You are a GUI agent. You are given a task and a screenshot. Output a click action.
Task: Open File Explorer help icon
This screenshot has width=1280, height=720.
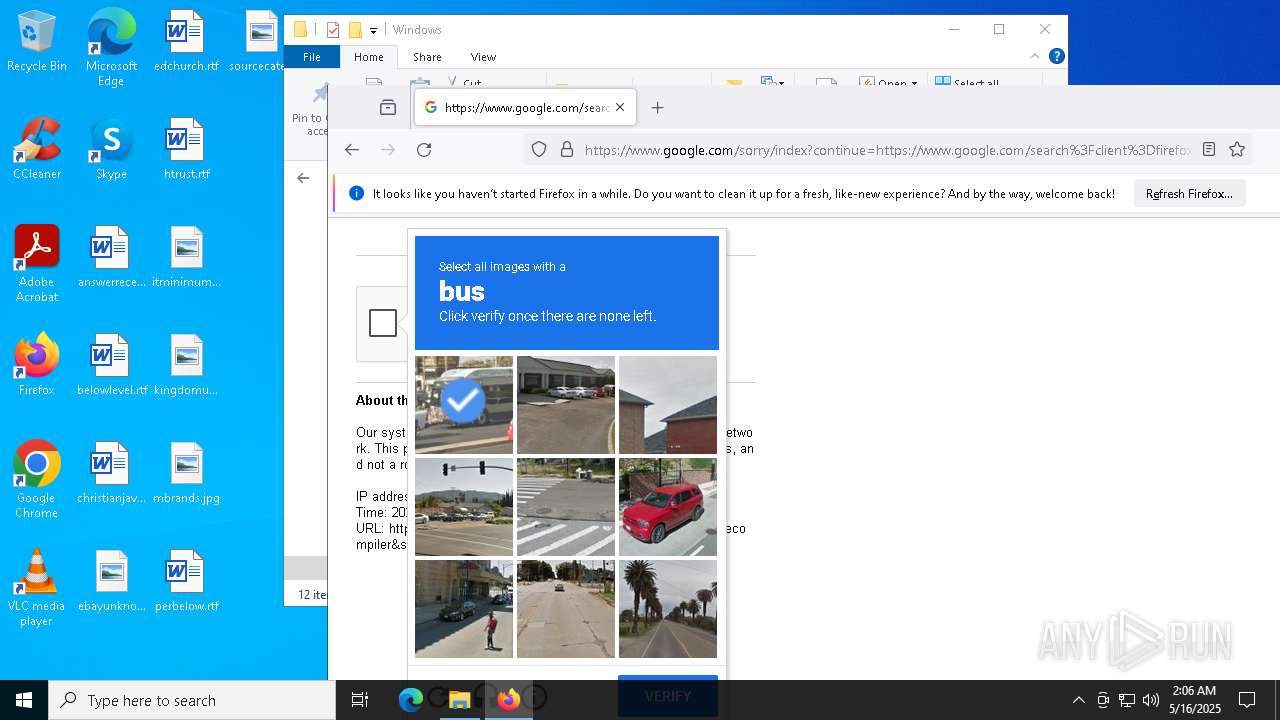pos(1056,56)
